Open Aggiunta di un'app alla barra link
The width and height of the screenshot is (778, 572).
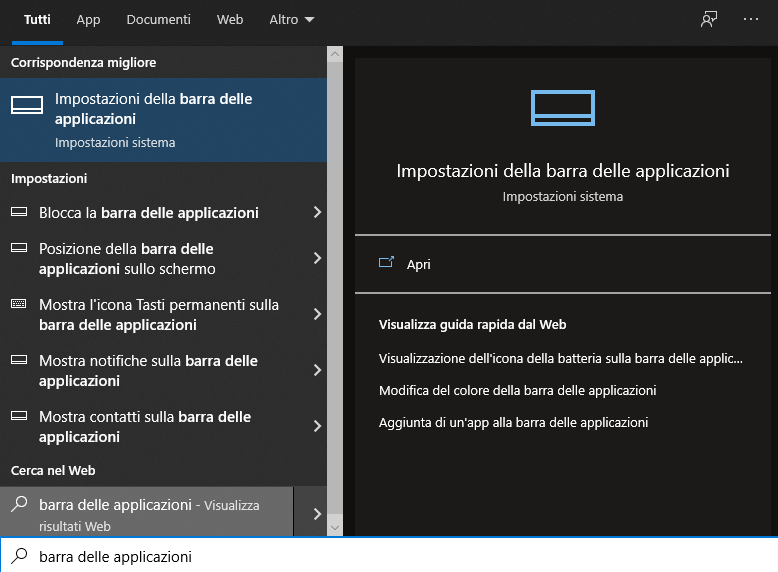pyautogui.click(x=514, y=423)
